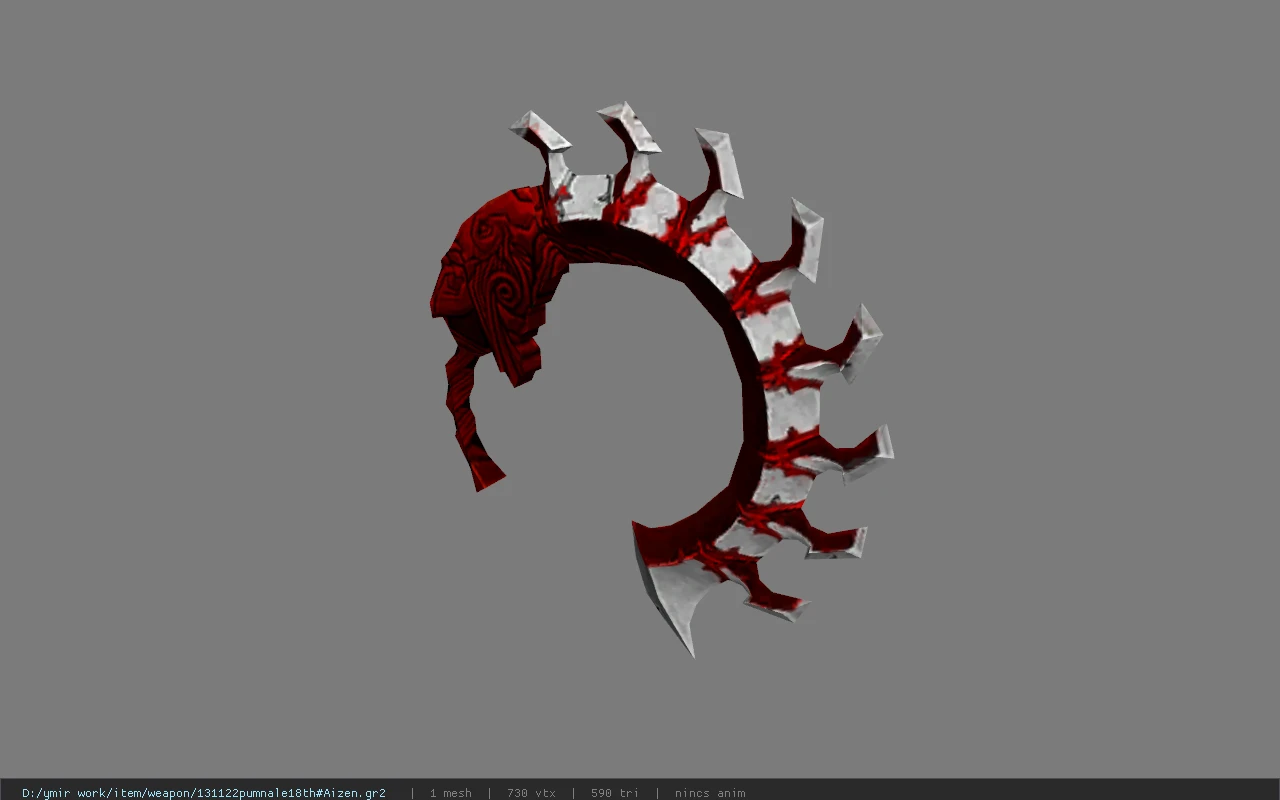The width and height of the screenshot is (1280, 800).
Task: Click the '1 mesh' status entry
Action: tap(450, 793)
